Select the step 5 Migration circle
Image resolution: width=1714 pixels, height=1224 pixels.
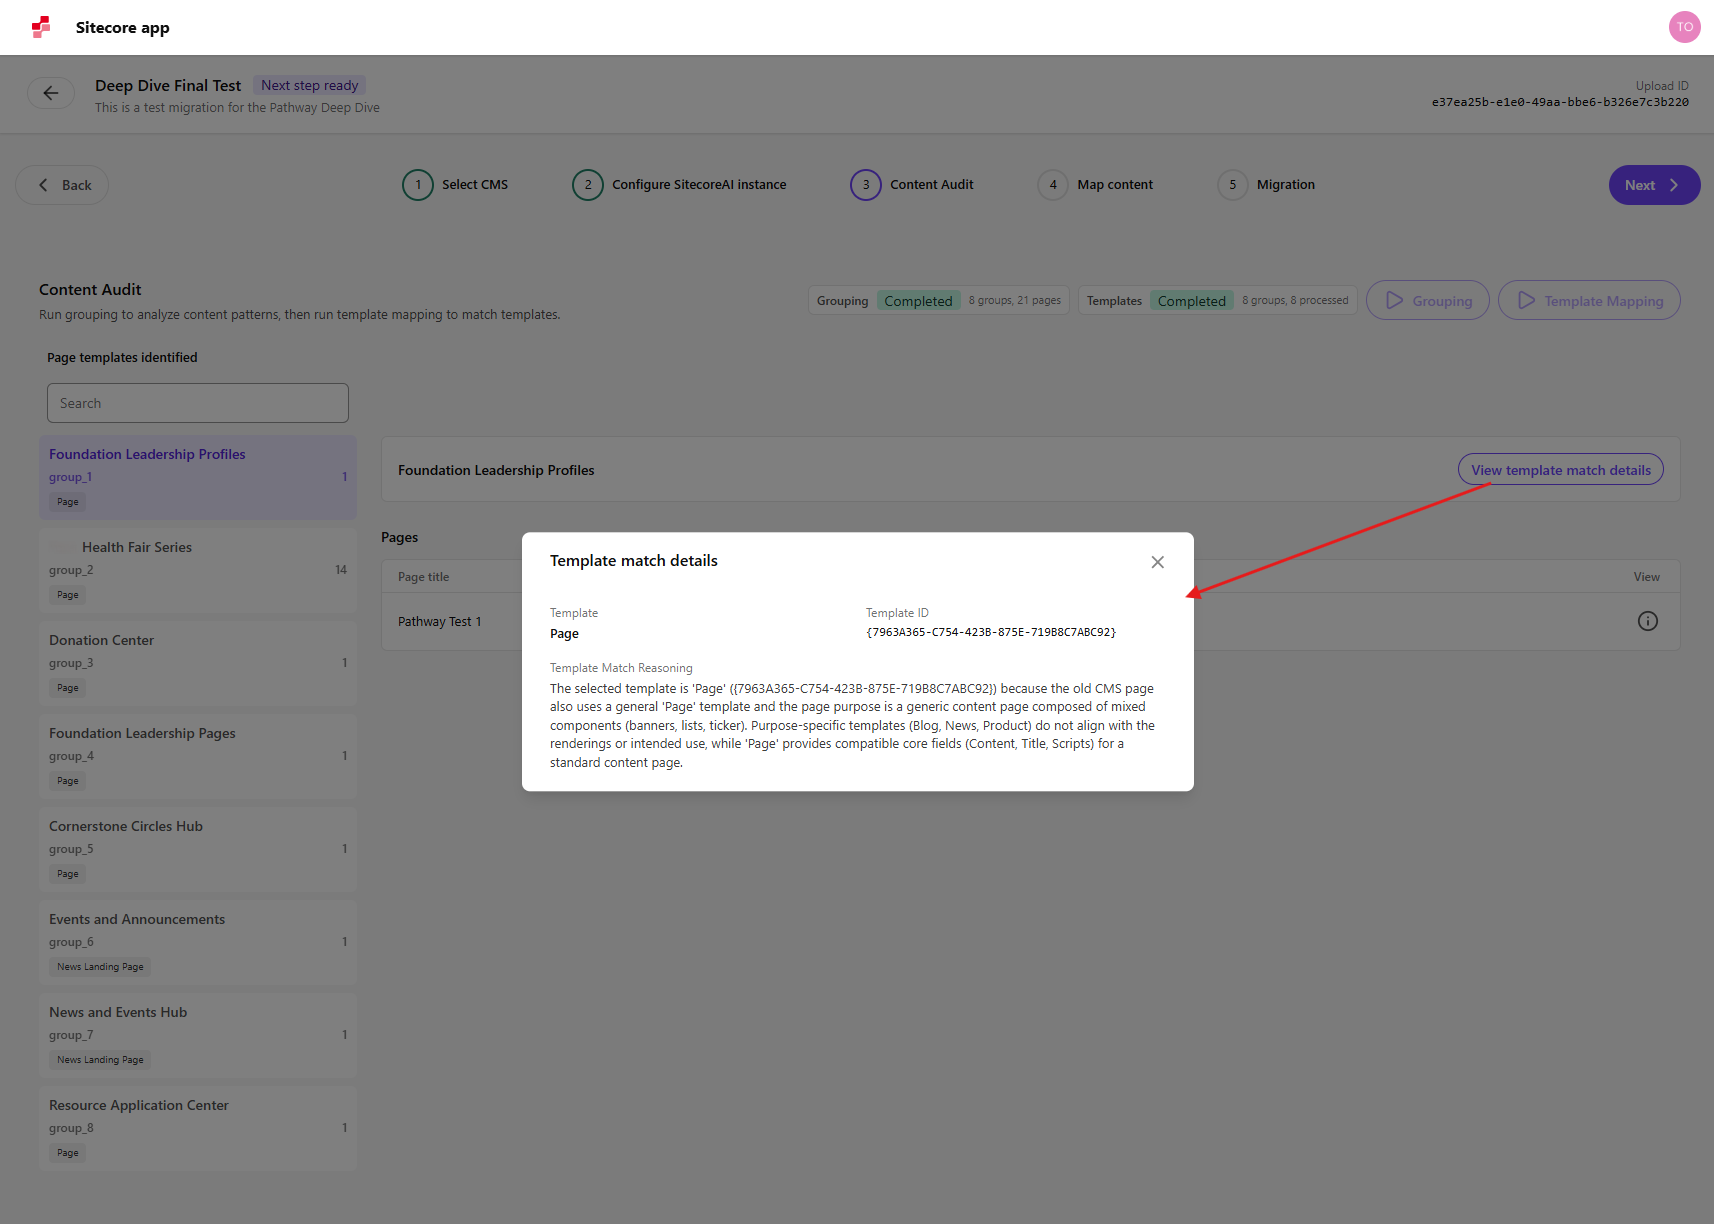1232,185
